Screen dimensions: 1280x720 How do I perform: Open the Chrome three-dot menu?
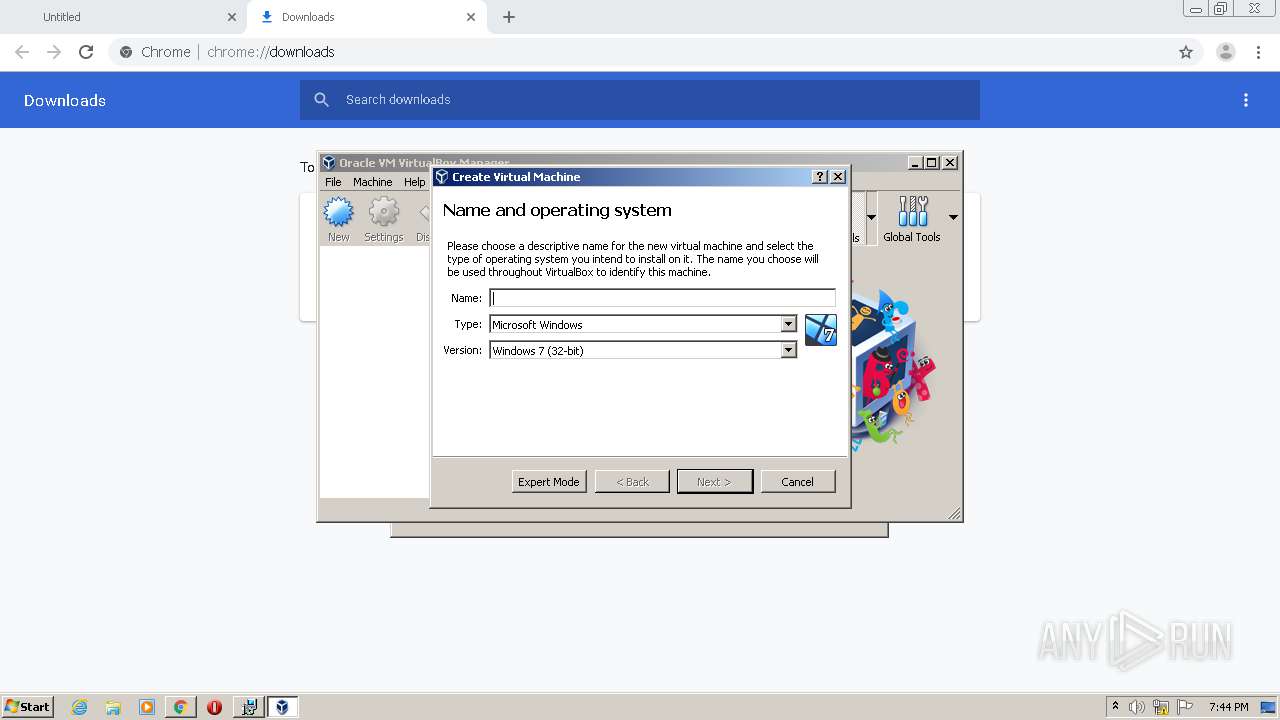pos(1258,52)
